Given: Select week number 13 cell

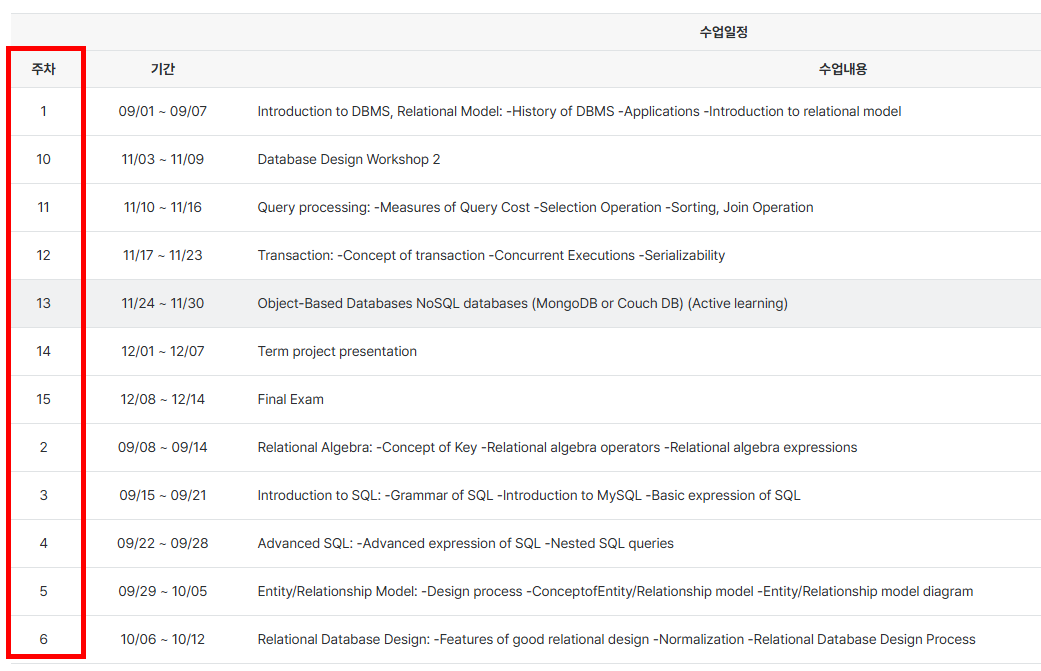Looking at the screenshot, I should (43, 303).
